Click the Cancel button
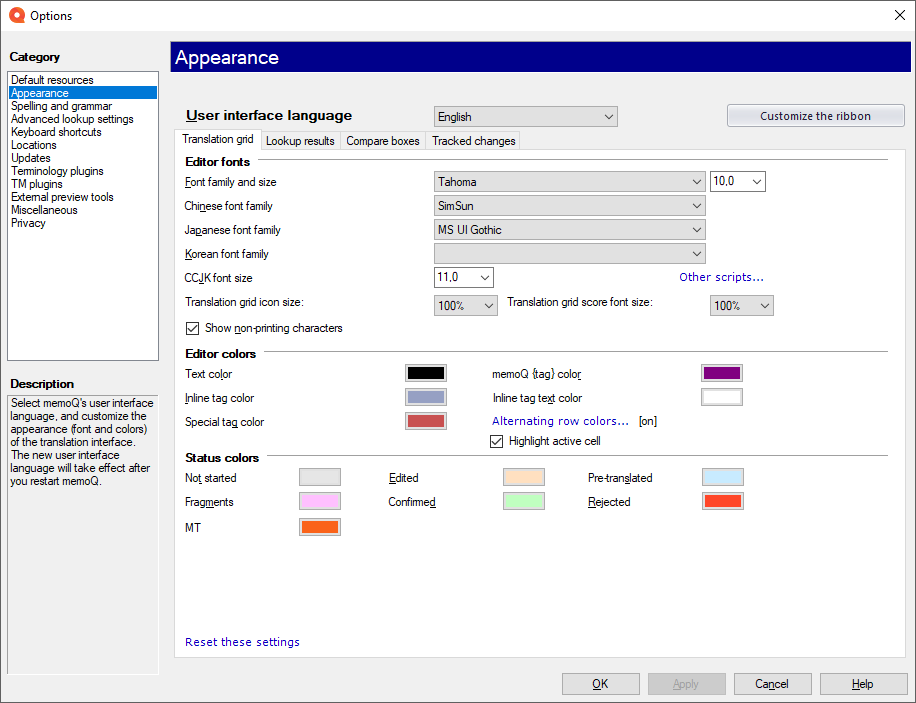This screenshot has width=916, height=703. [x=772, y=684]
